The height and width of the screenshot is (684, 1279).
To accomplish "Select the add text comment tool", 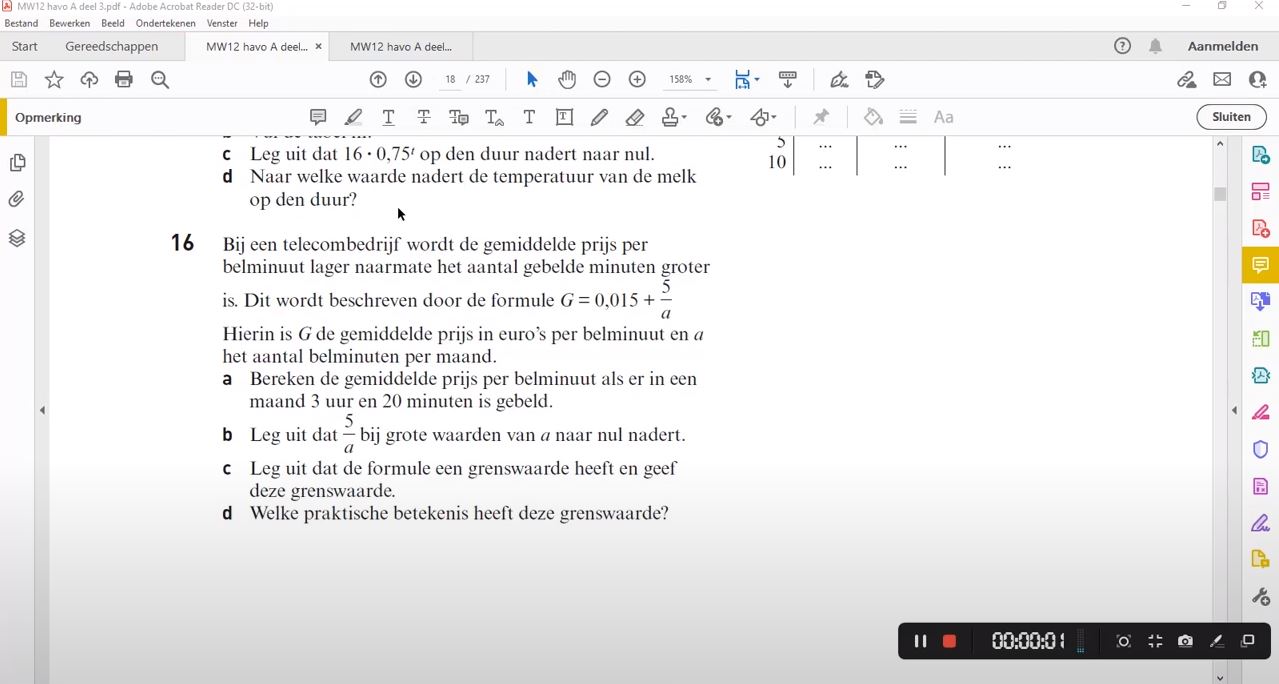I will [x=529, y=117].
